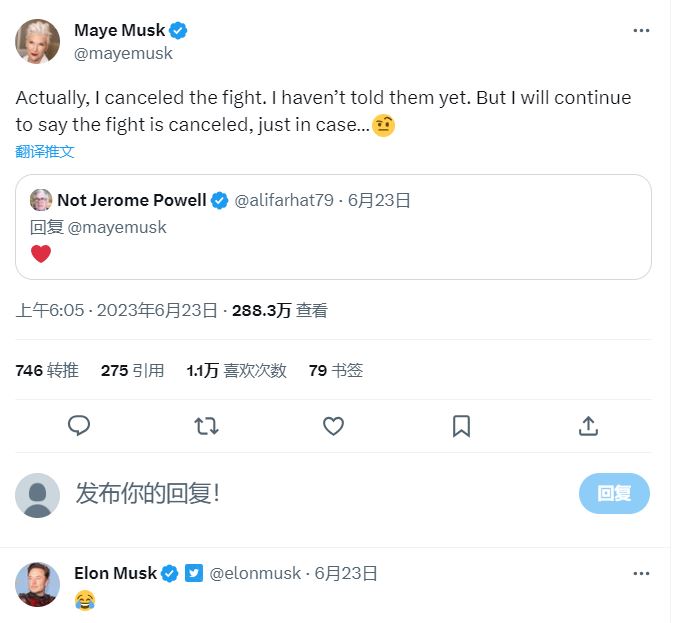Open the quoted Not Jerome Powell tweet
Image resolution: width=686 pixels, height=623 pixels.
[x=333, y=240]
